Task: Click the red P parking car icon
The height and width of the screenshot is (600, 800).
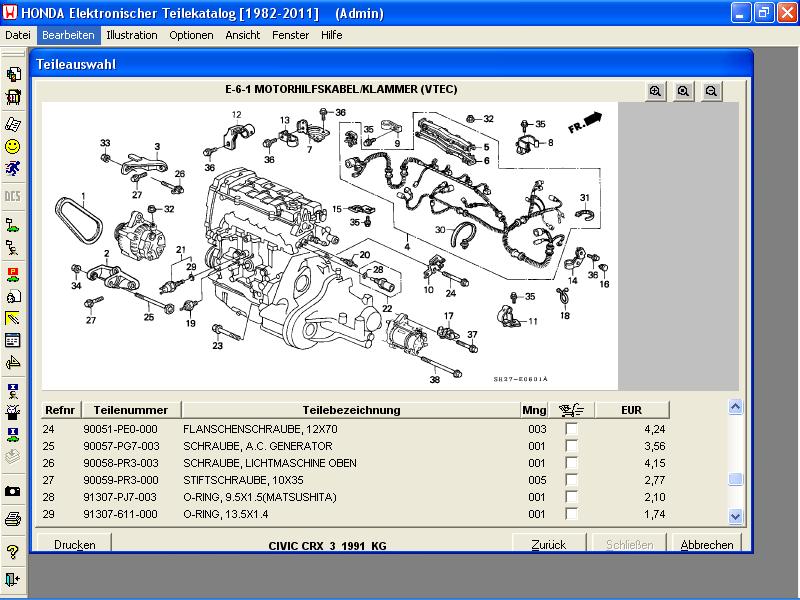Action: (x=13, y=274)
